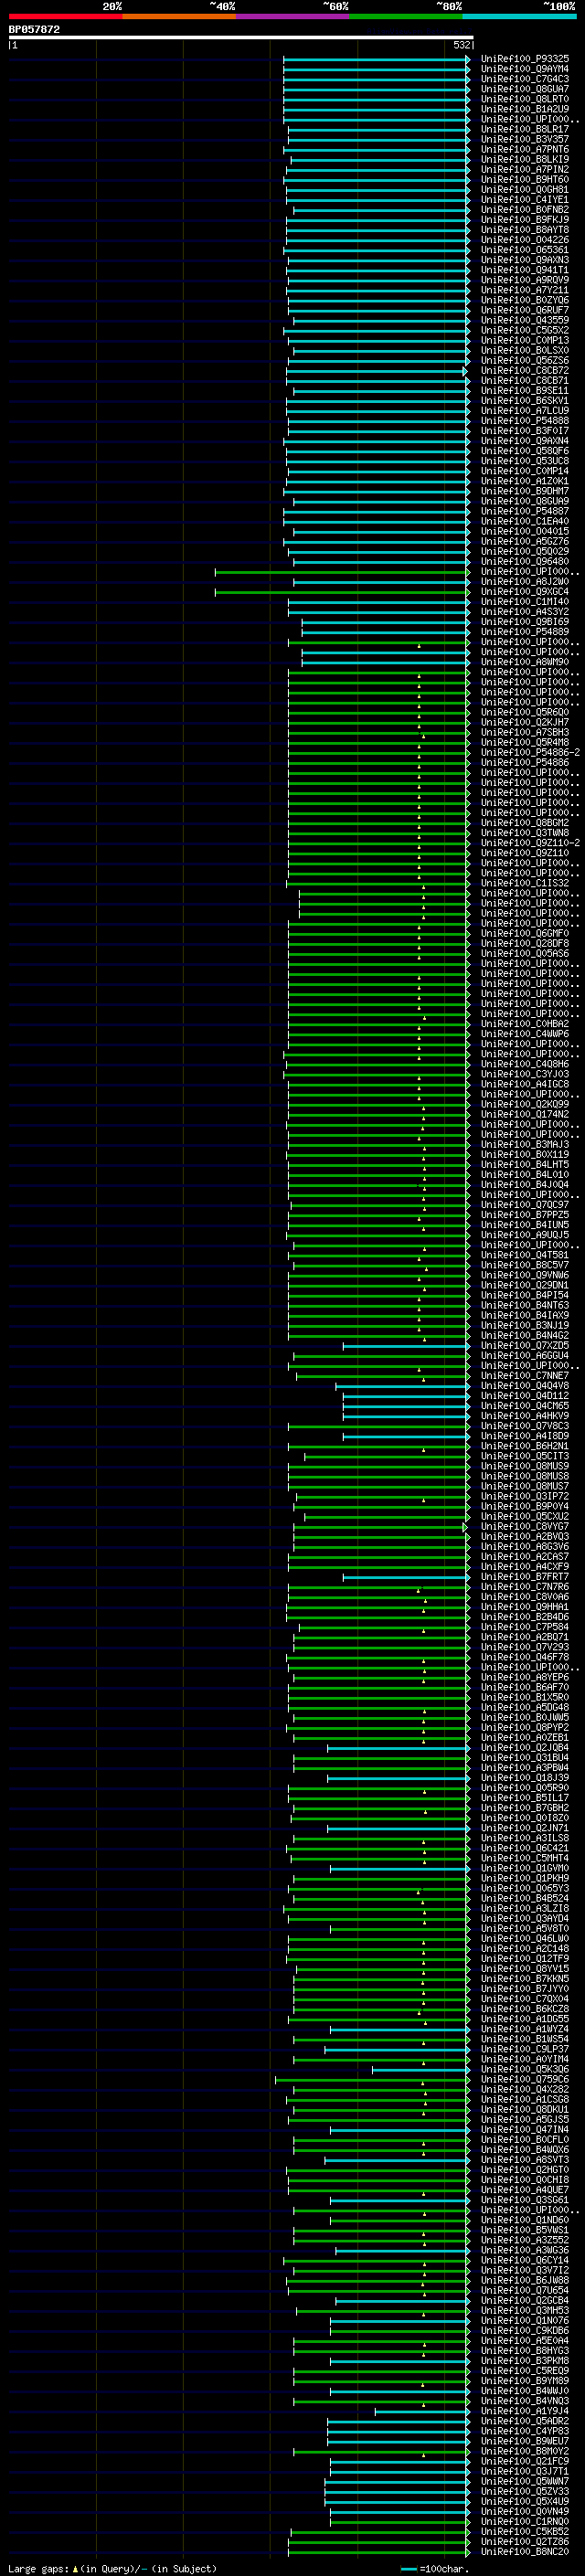Click hit name UniRef100_Q0GH81

(525, 189)
